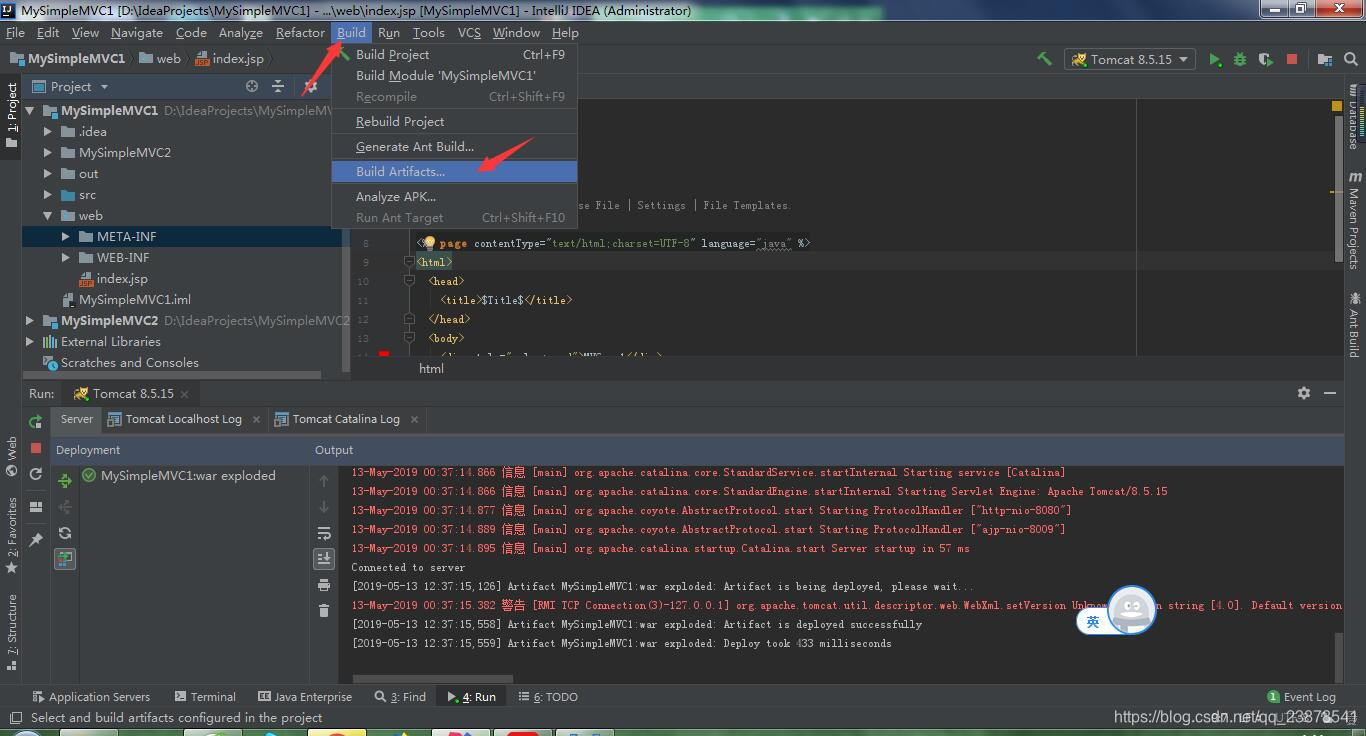
Task: Run Tomcat with the green play icon
Action: (x=1214, y=59)
